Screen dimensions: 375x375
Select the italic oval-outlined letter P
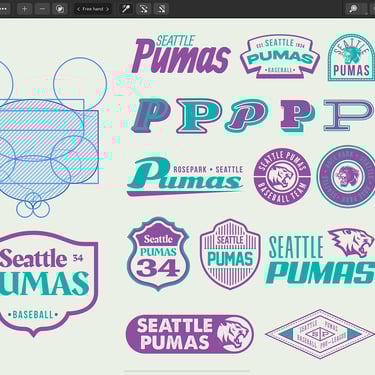247,116
